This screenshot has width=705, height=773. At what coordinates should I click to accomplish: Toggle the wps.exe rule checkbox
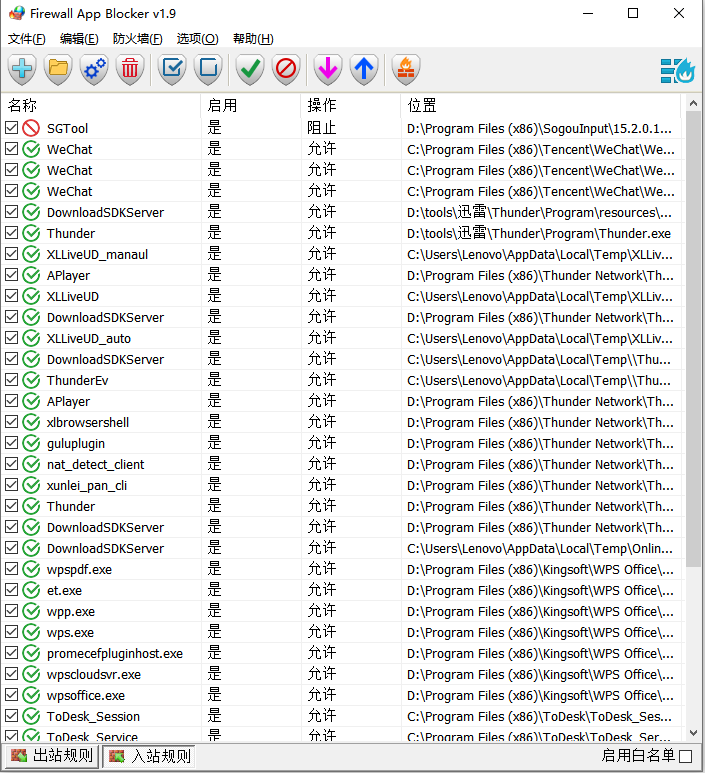point(11,632)
